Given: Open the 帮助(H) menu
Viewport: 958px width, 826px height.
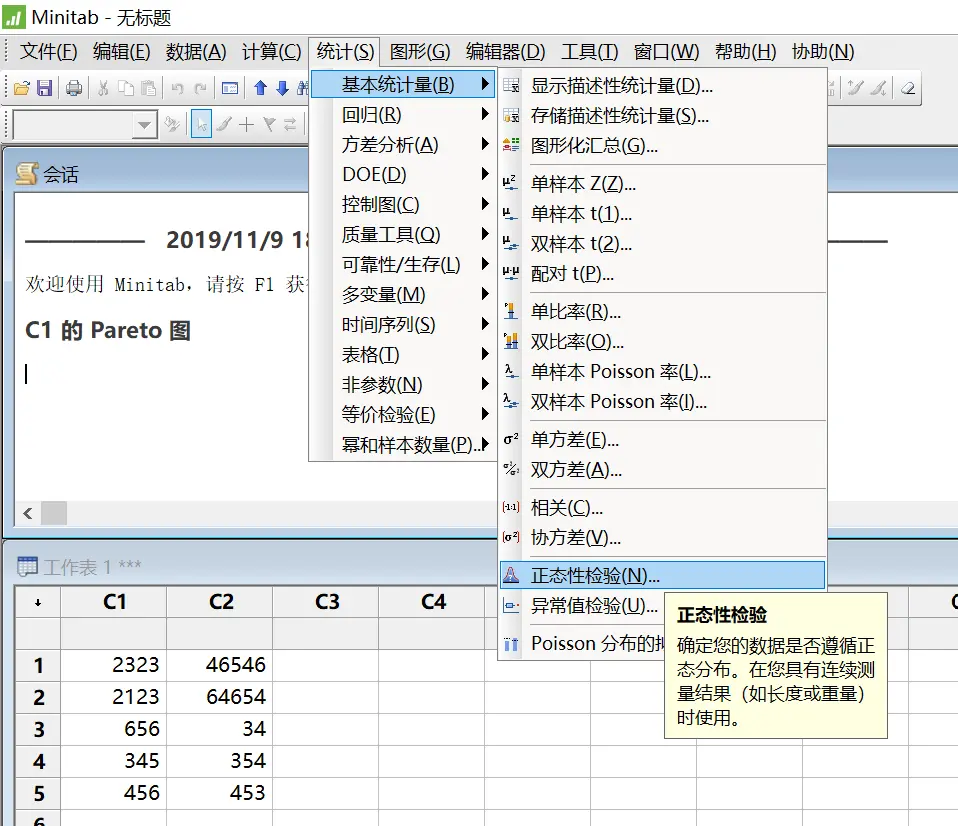Looking at the screenshot, I should coord(745,51).
